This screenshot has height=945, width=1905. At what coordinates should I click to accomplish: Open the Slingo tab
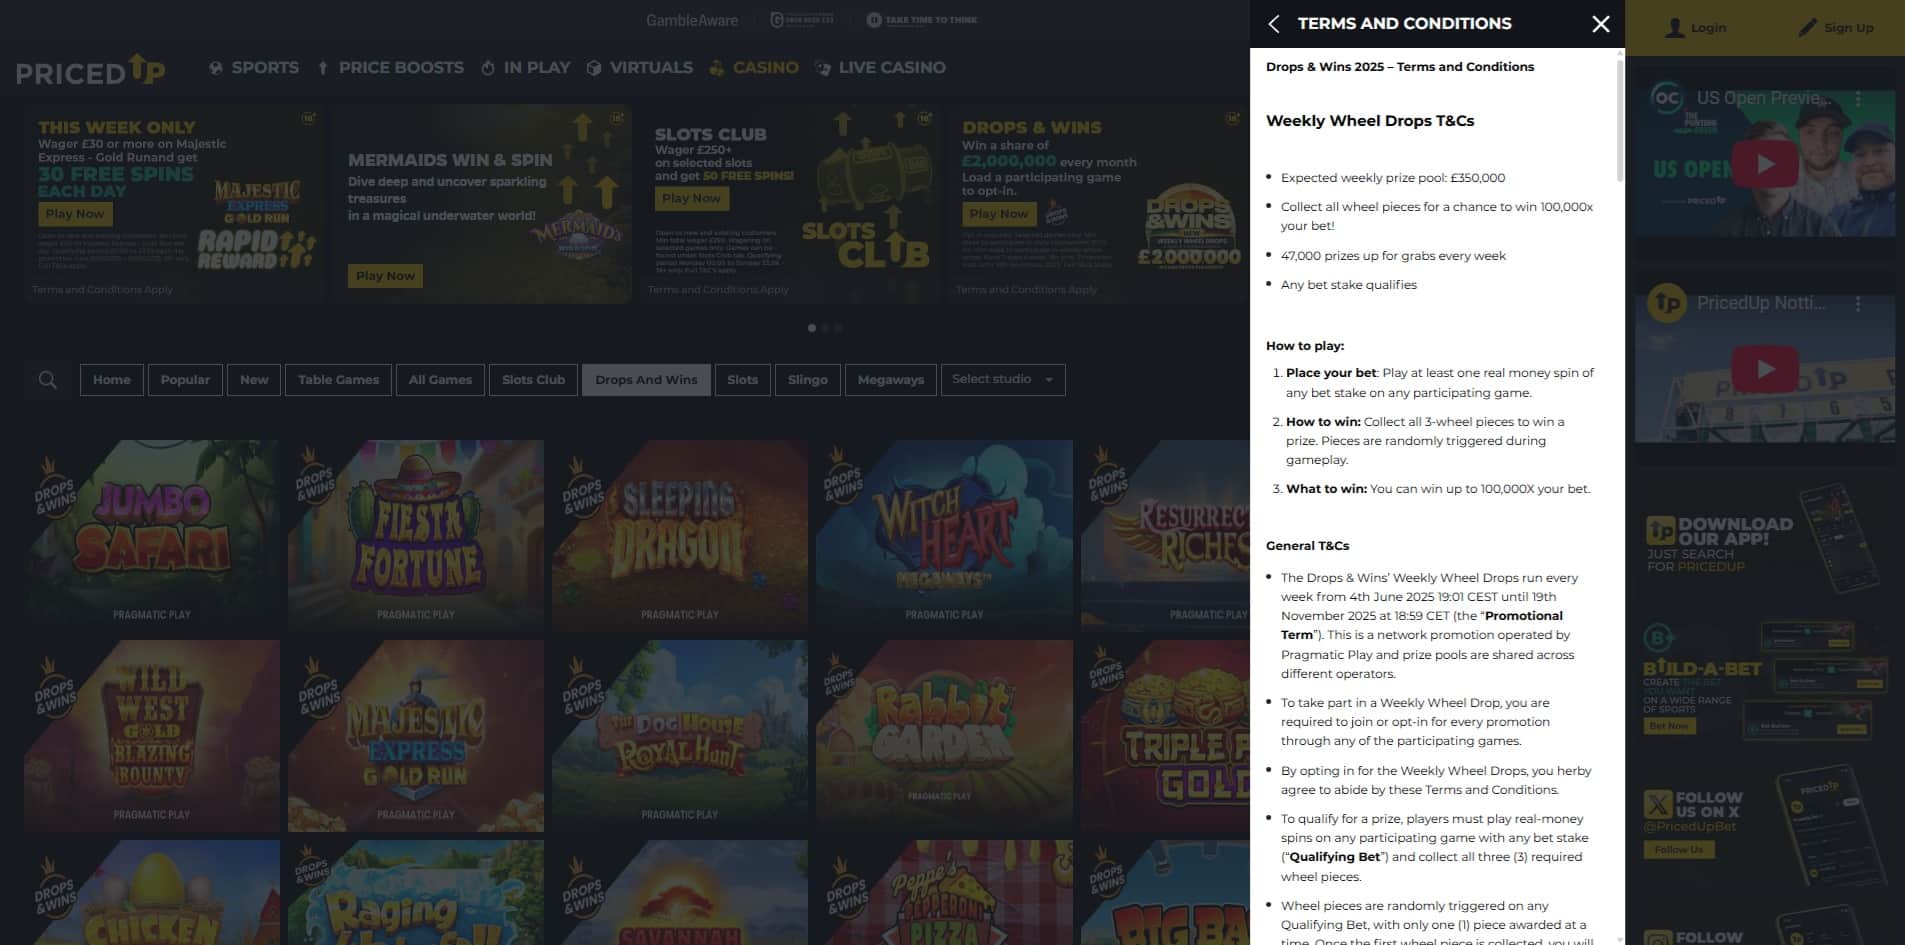[807, 380]
